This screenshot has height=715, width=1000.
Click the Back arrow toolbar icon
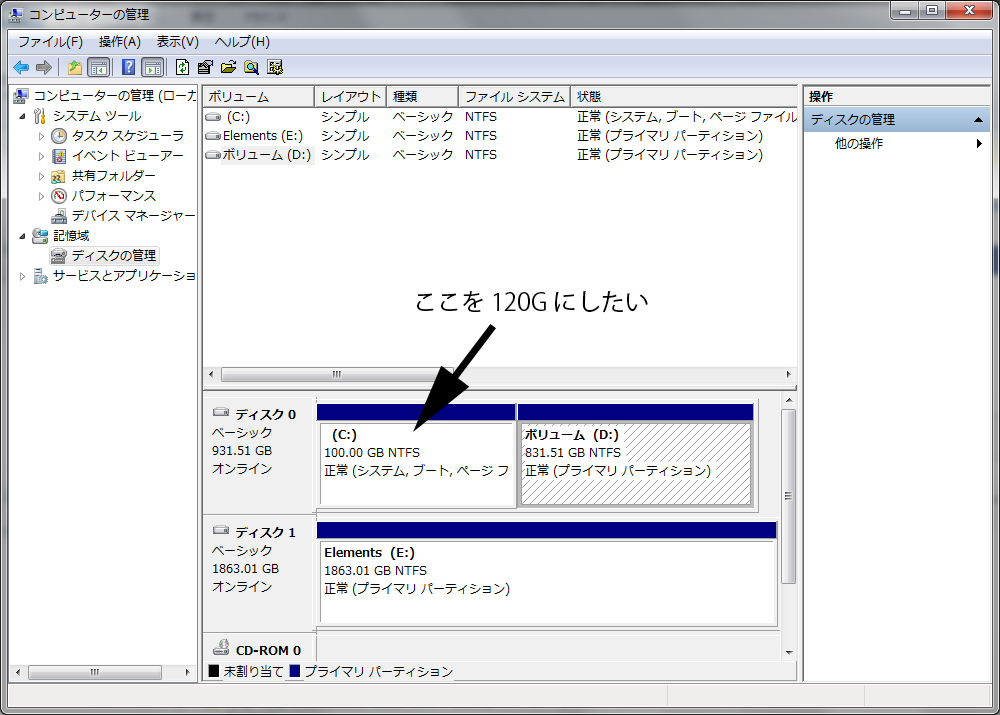pyautogui.click(x=21, y=67)
